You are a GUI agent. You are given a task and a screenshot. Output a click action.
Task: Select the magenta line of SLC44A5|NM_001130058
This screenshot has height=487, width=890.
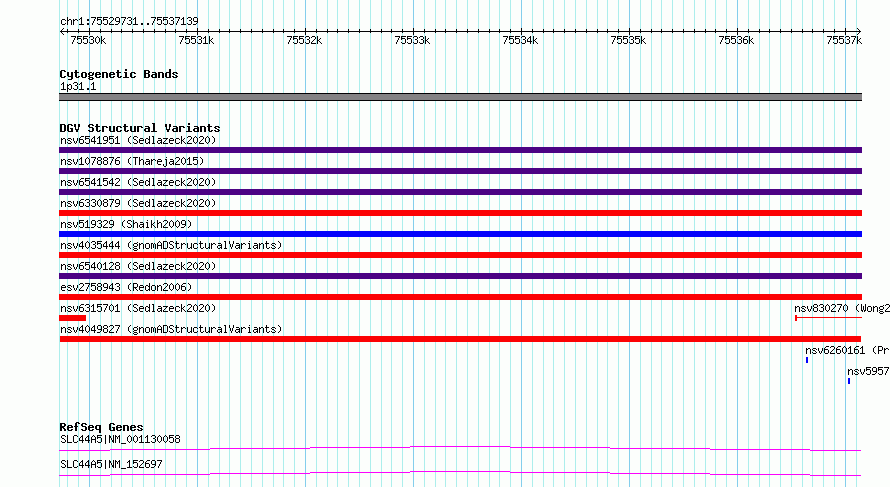pos(460,448)
